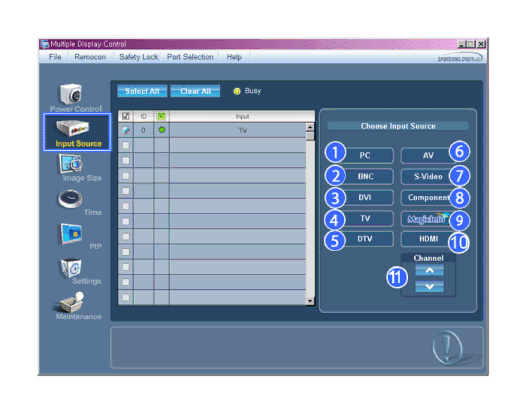Click the Clear All button
526x413 pixels.
pos(196,91)
